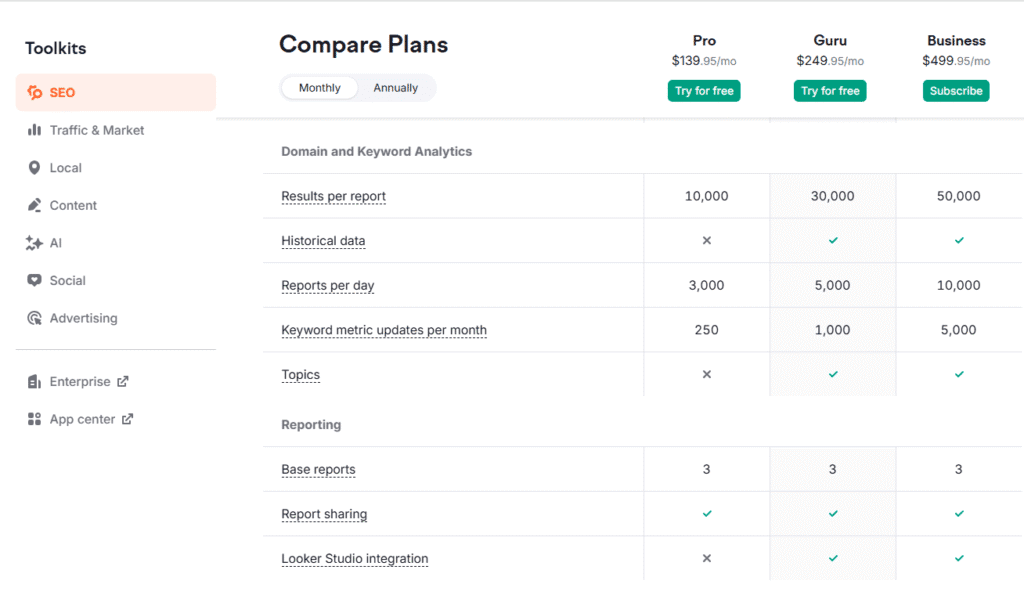Click the Topics feature label
The height and width of the screenshot is (595, 1024).
(x=300, y=375)
